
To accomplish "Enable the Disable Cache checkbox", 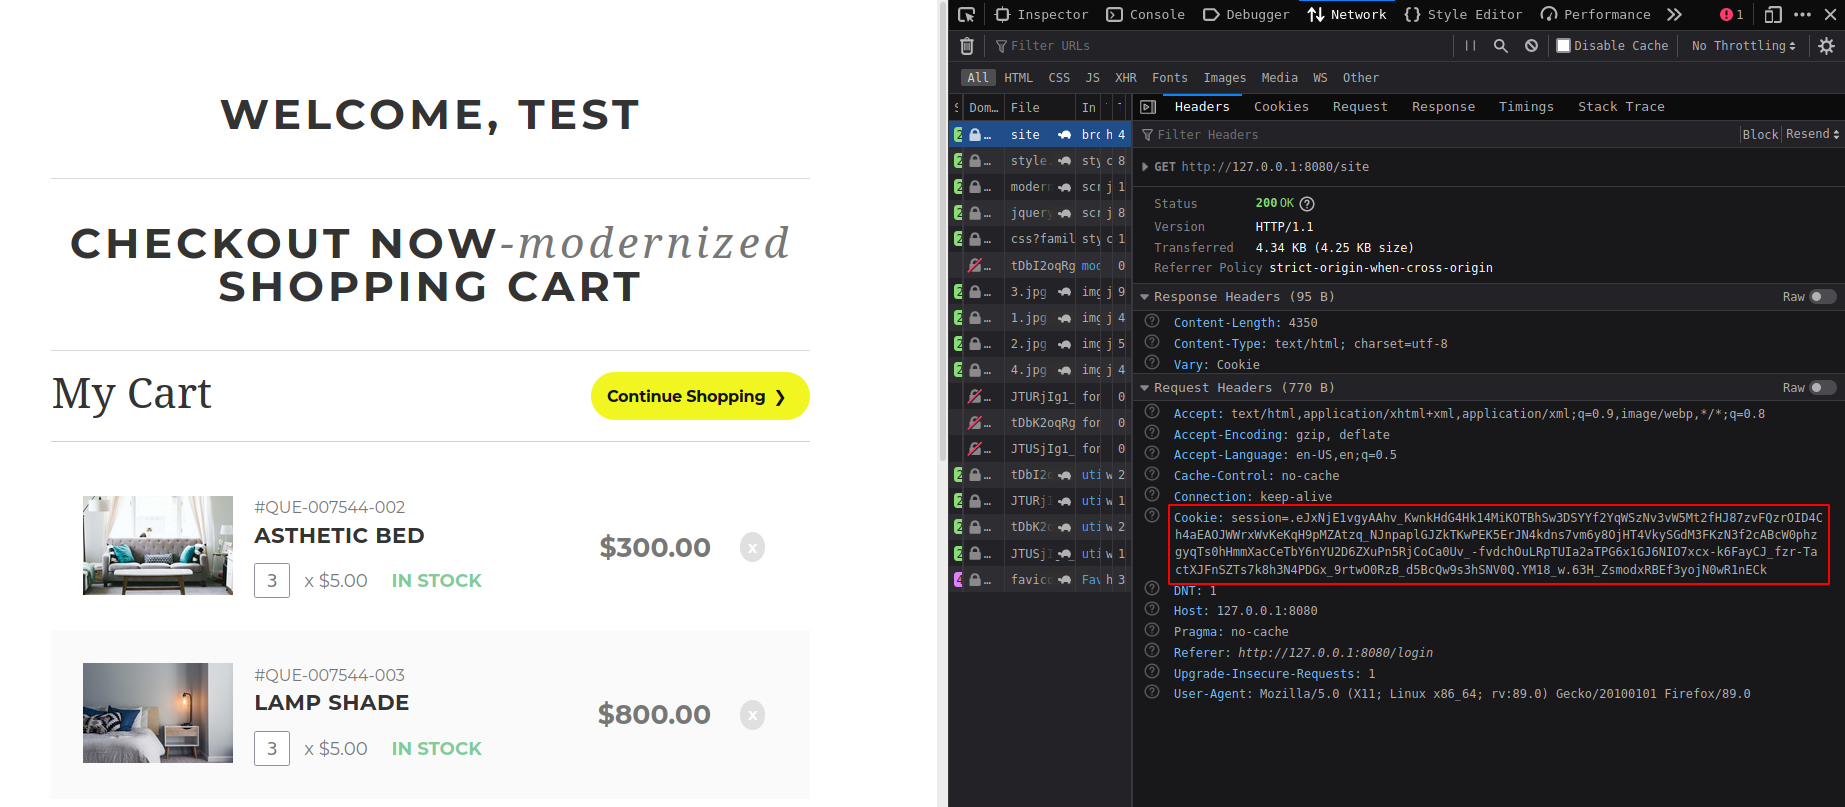I will point(1564,46).
